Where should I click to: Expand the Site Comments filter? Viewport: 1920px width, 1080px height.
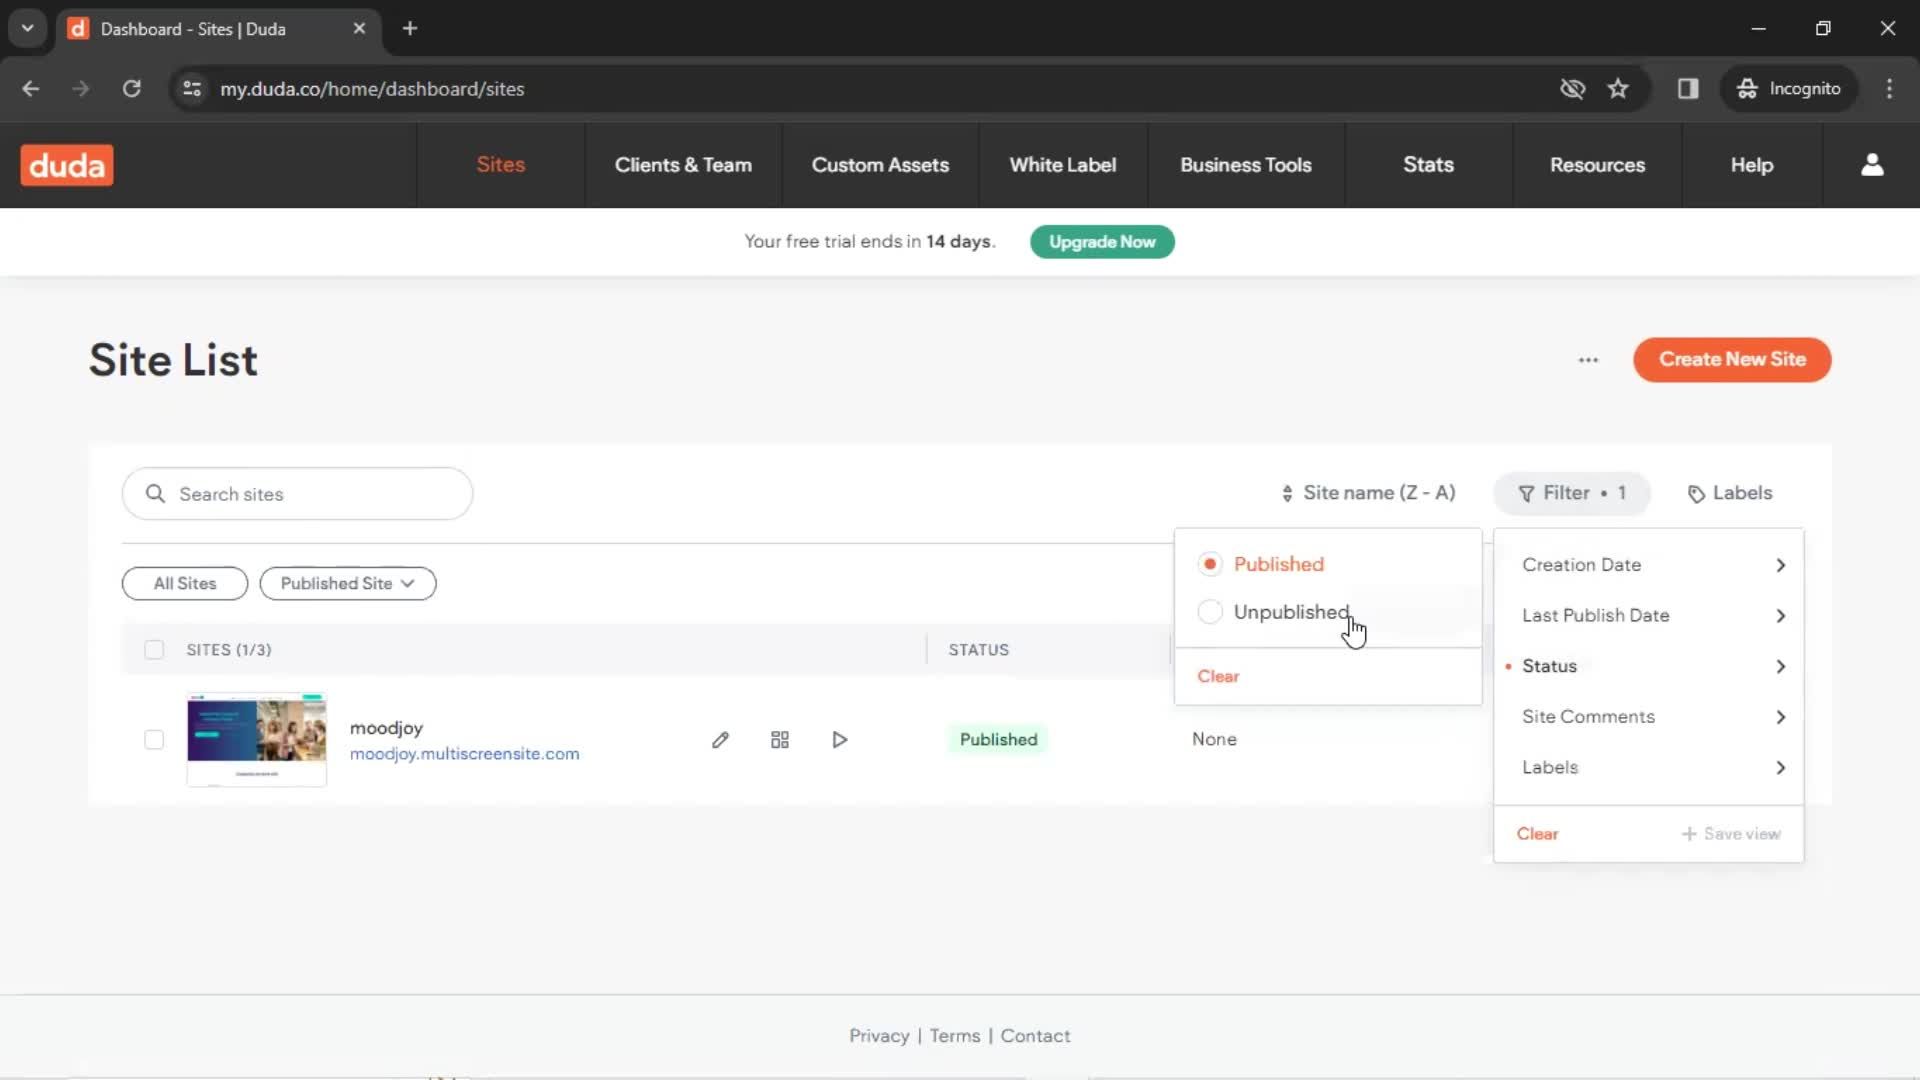pyautogui.click(x=1649, y=717)
